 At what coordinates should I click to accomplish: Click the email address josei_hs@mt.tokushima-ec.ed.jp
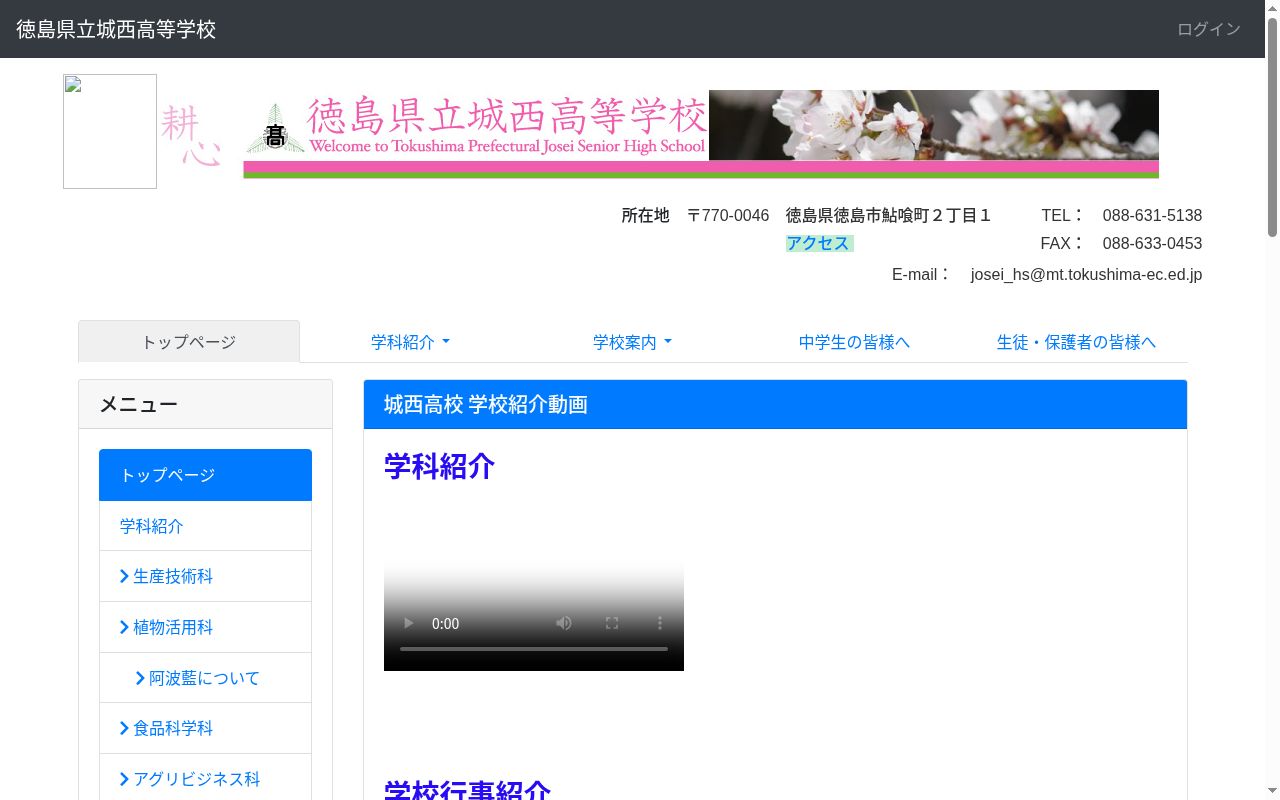(x=1086, y=274)
